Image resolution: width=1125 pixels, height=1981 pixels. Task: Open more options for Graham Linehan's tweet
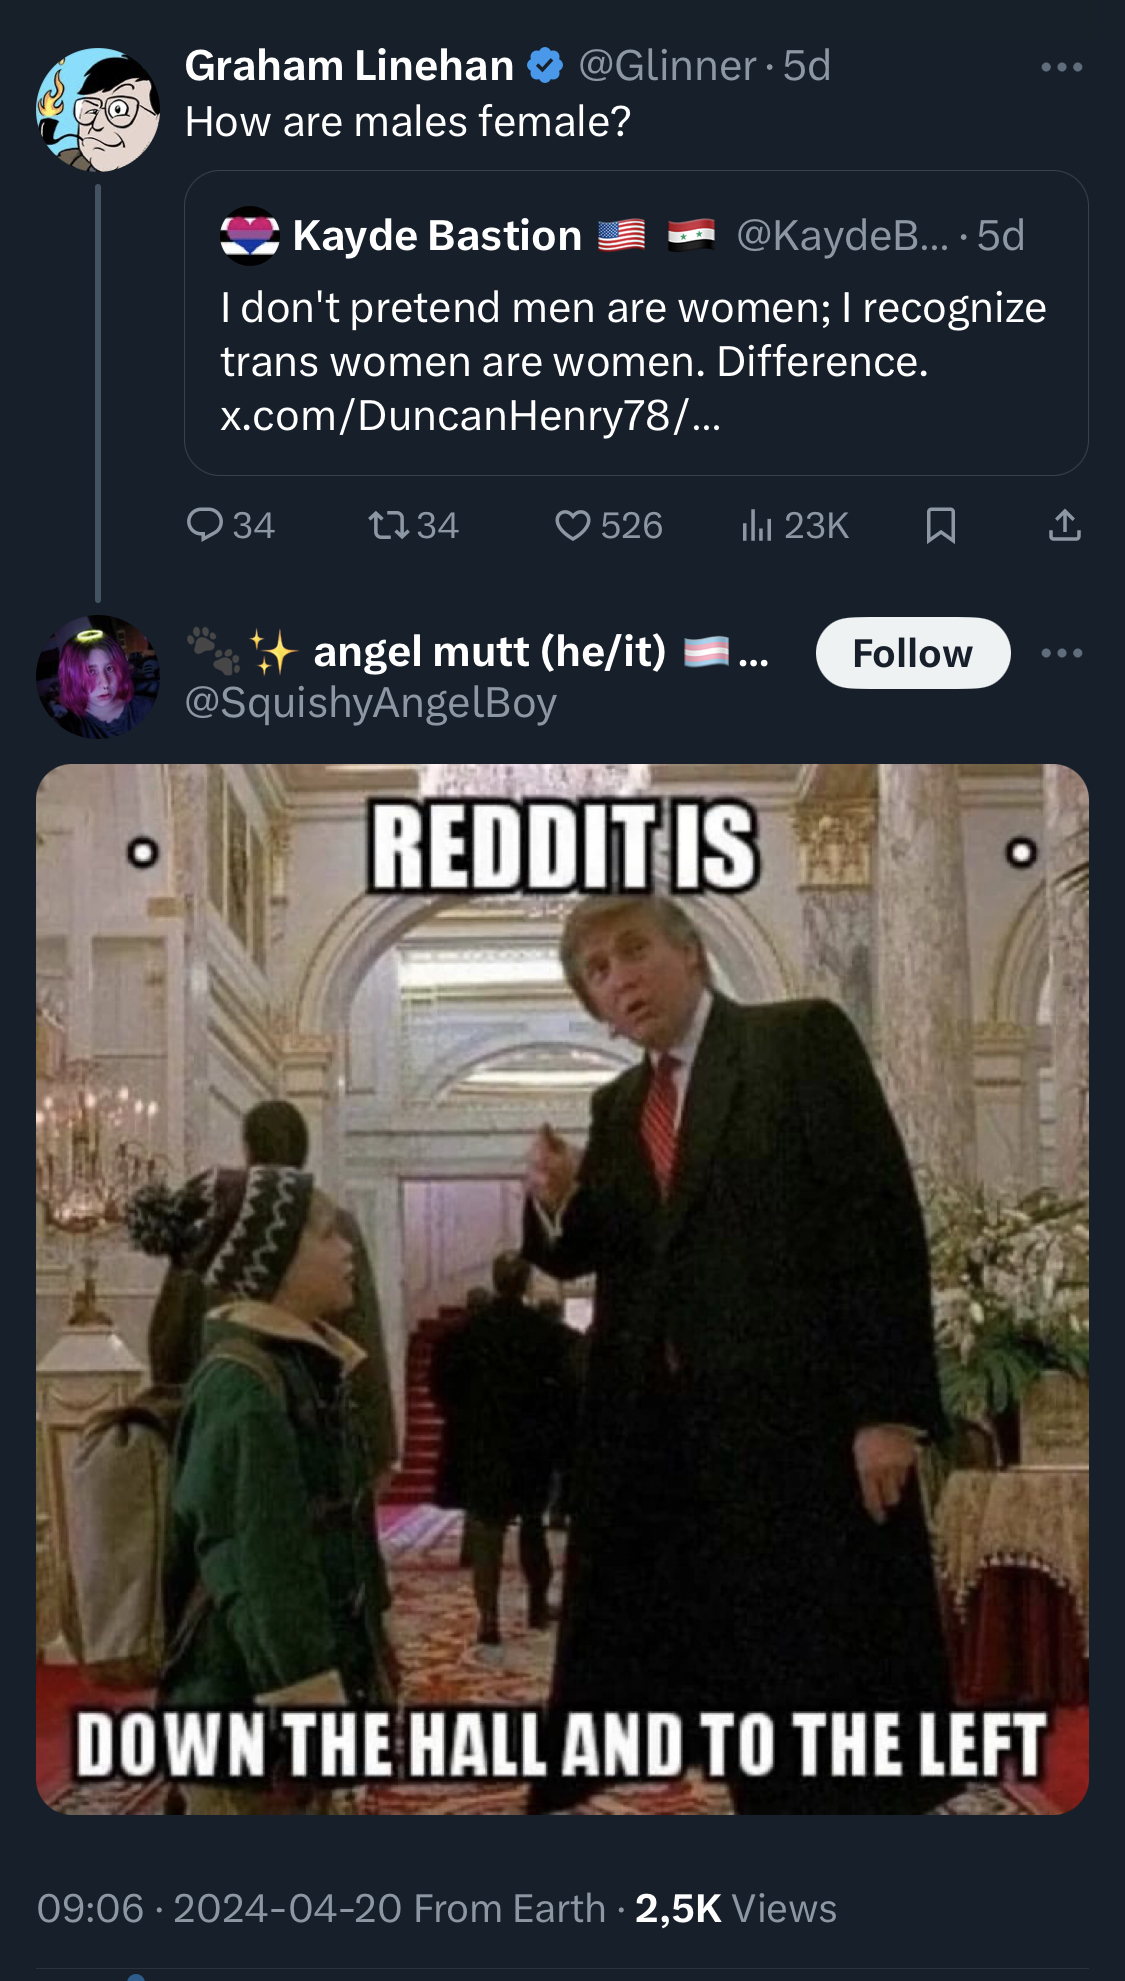1062,67
